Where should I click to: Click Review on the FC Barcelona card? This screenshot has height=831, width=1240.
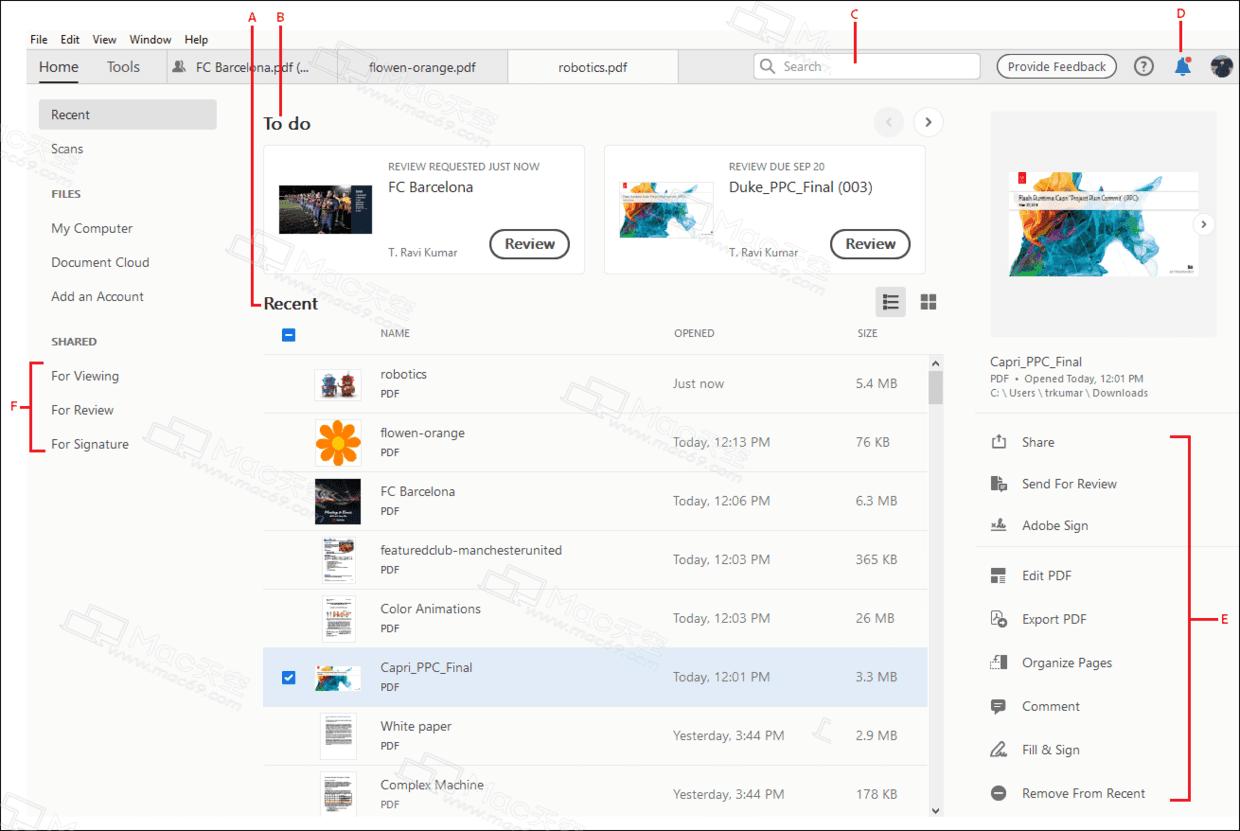pos(529,243)
